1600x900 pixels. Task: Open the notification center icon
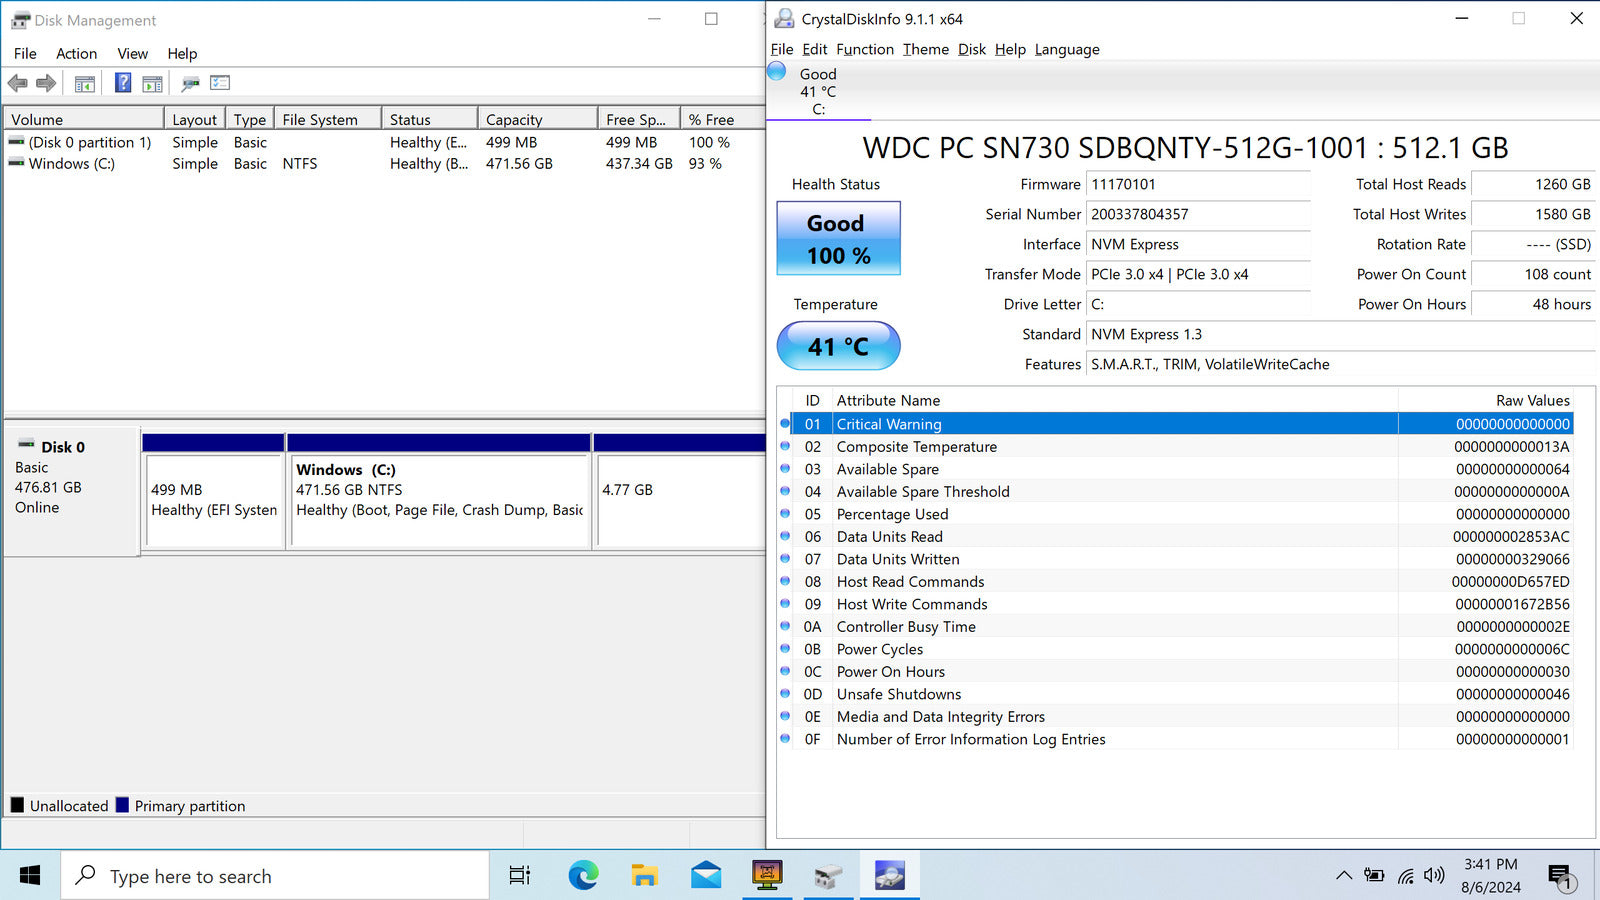click(1561, 877)
